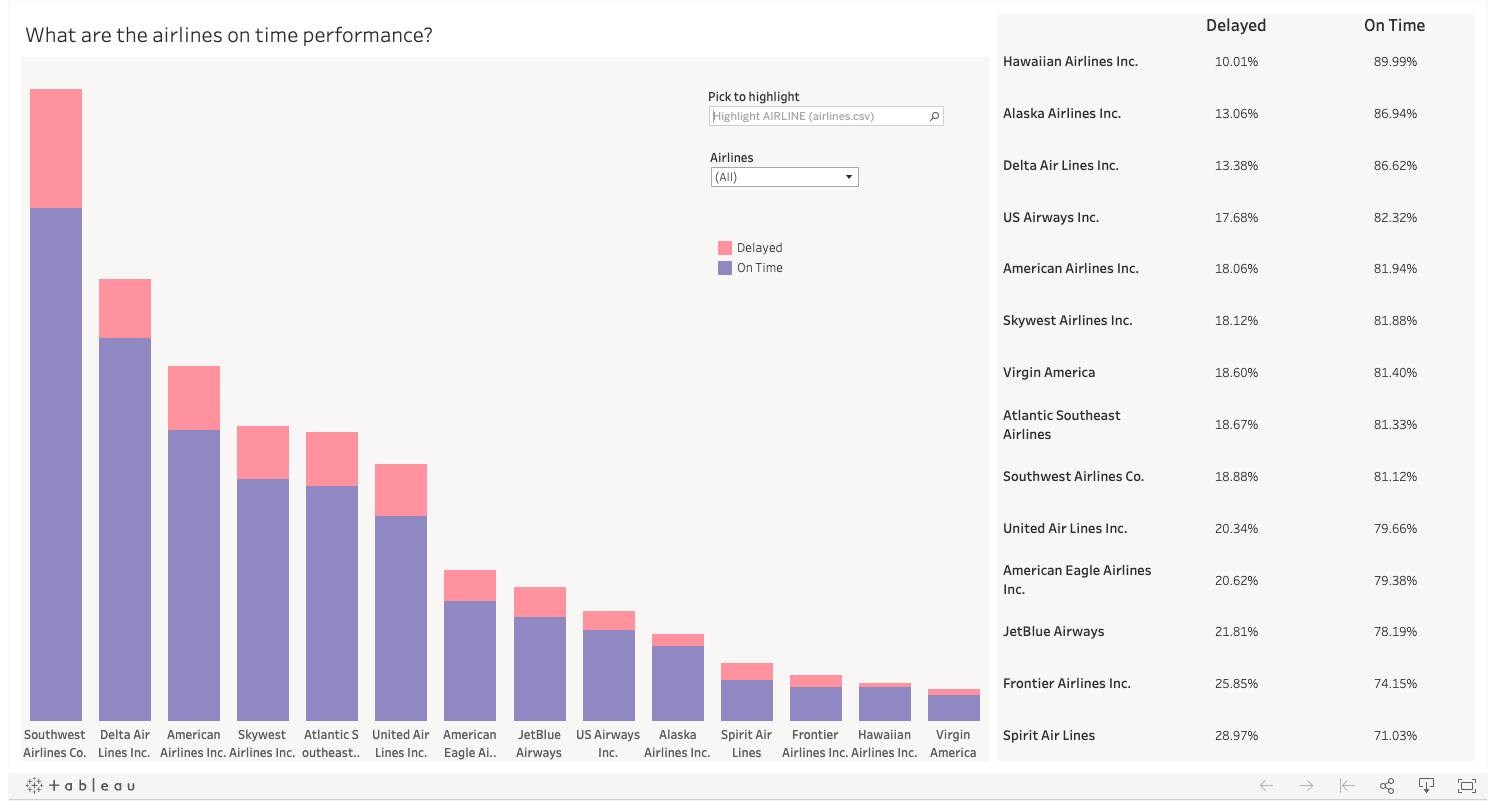
Task: Click the JetBlue Airways on-time bar
Action: click(x=540, y=669)
